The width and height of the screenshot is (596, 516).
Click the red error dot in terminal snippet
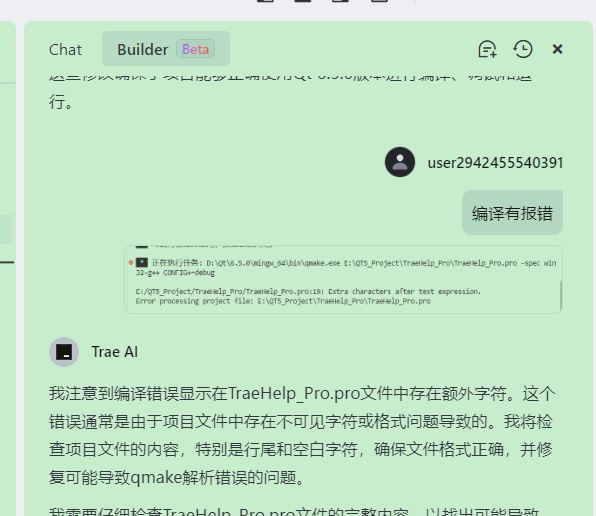(x=131, y=263)
